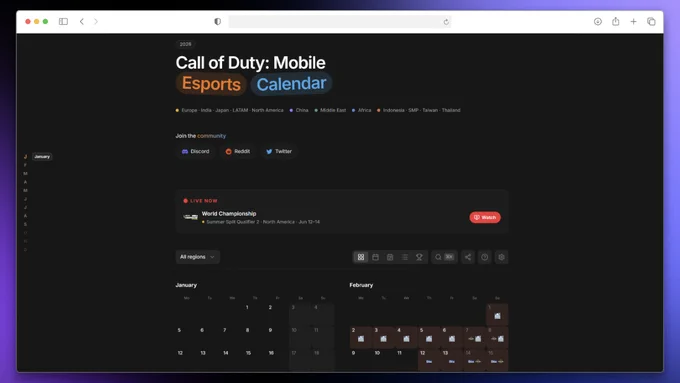Image resolution: width=680 pixels, height=383 pixels.
Task: Open the Twitter community link
Action: [x=279, y=151]
